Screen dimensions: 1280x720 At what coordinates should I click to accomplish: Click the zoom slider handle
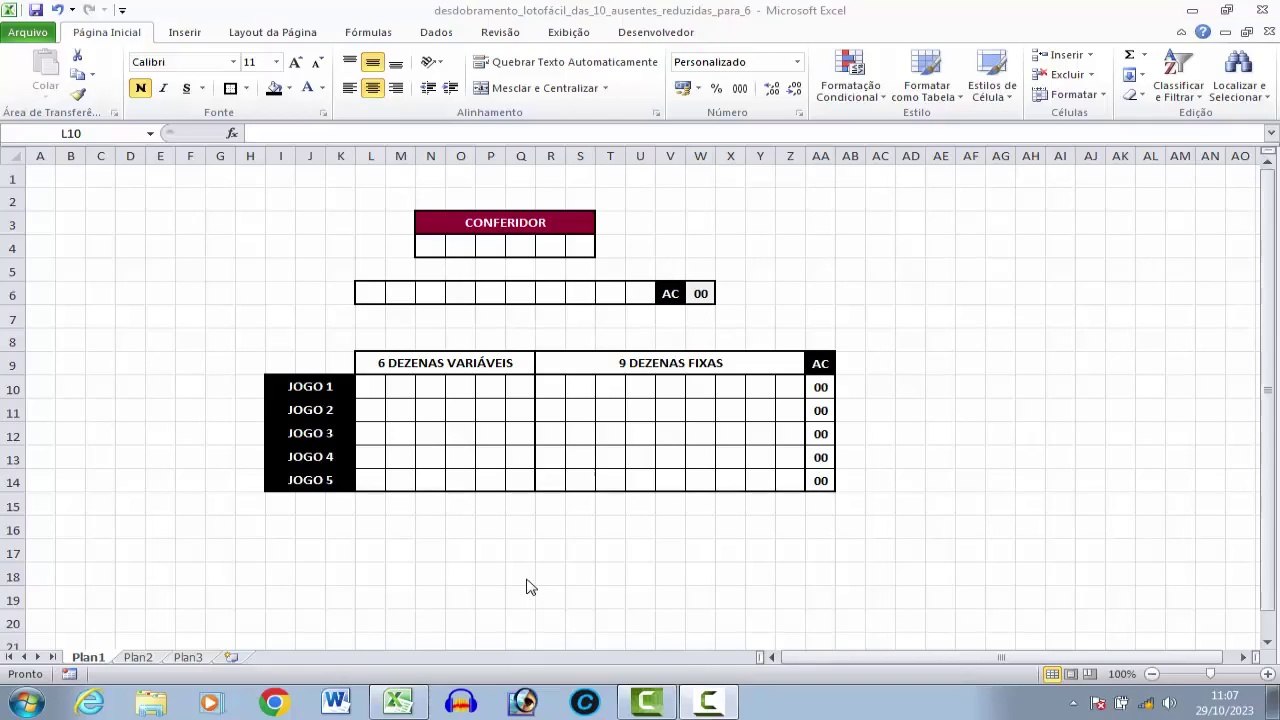click(x=1209, y=674)
